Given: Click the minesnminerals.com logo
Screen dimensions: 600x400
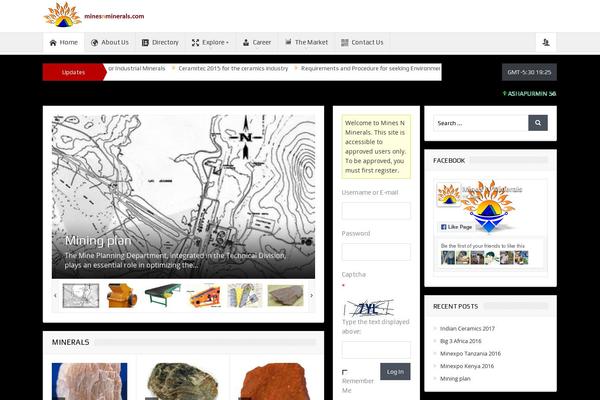Looking at the screenshot, I should (94, 15).
